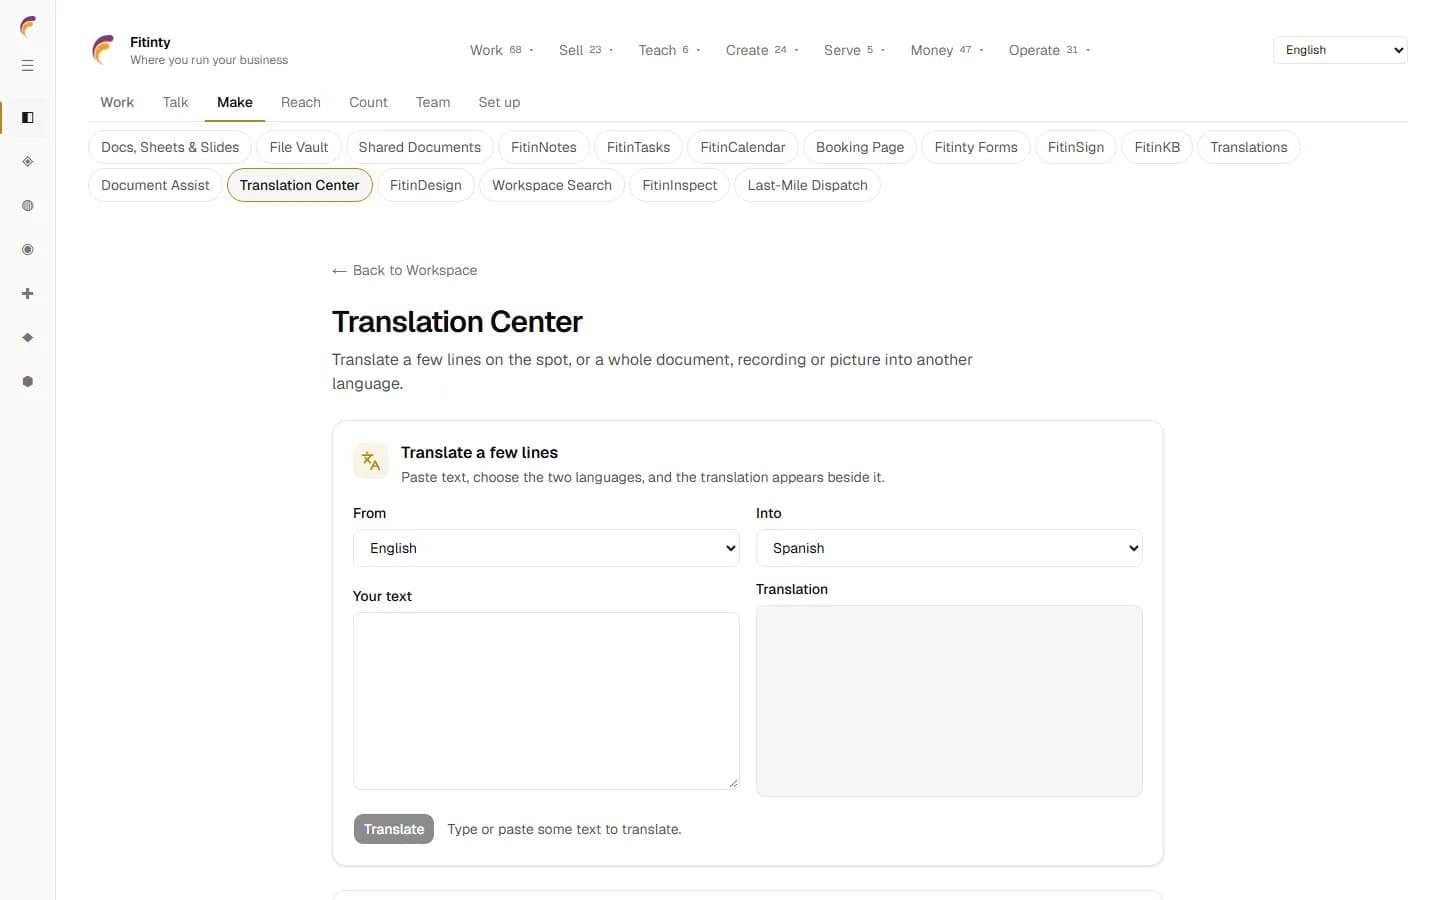The image size is (1440, 900).
Task: Click the translate icon beside Translate a few lines
Action: click(371, 461)
